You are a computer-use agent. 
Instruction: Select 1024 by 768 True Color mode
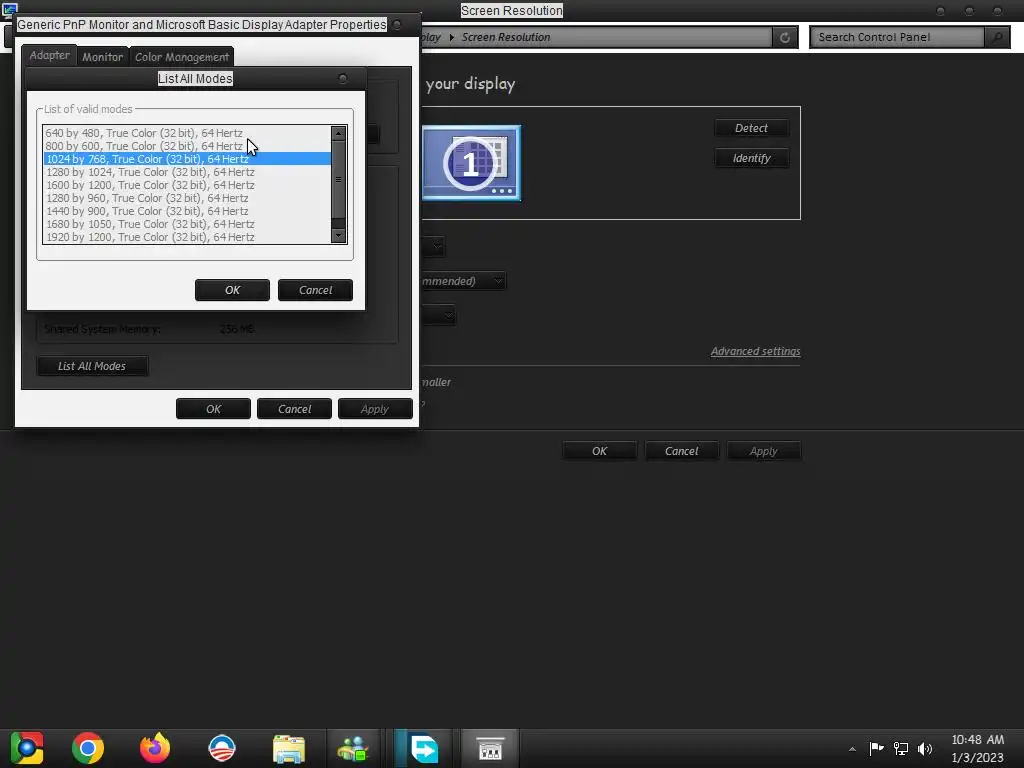click(x=187, y=159)
